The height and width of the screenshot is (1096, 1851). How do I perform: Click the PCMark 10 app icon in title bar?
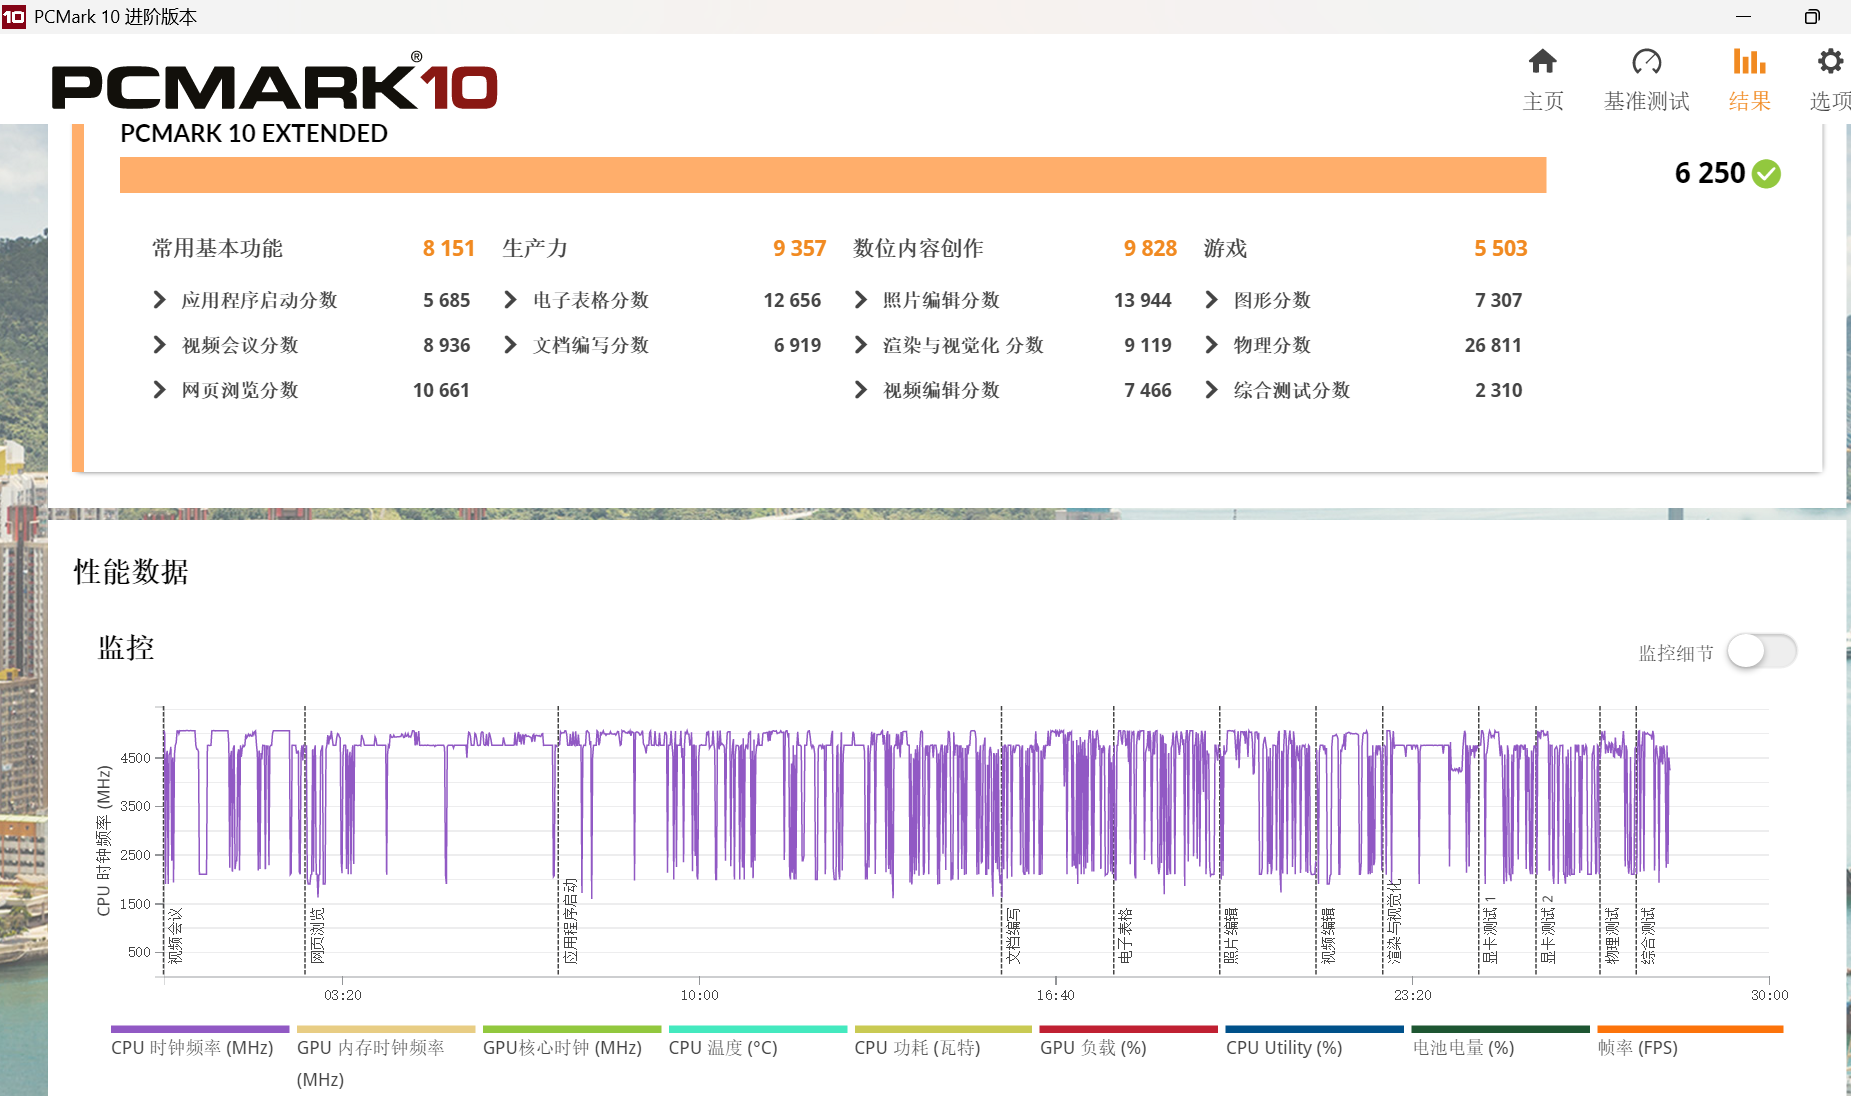click(x=14, y=16)
